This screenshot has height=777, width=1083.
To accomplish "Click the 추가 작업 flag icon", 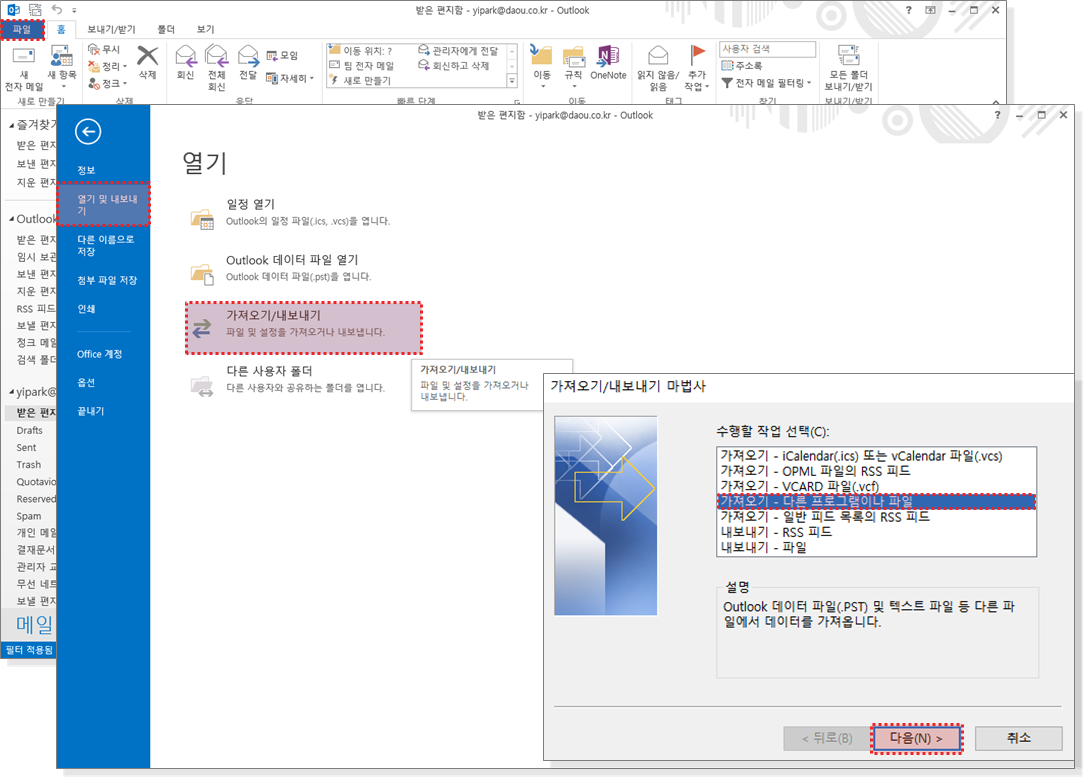I will pyautogui.click(x=696, y=56).
